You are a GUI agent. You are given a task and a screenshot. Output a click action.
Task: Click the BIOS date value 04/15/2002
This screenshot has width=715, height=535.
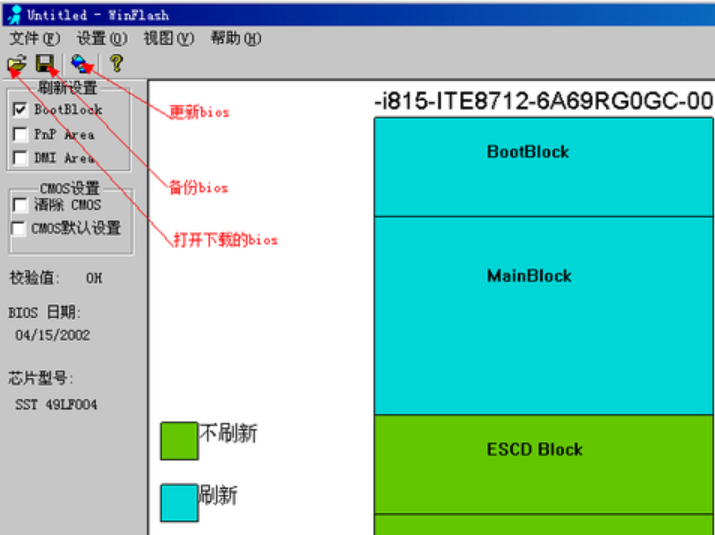tap(53, 335)
